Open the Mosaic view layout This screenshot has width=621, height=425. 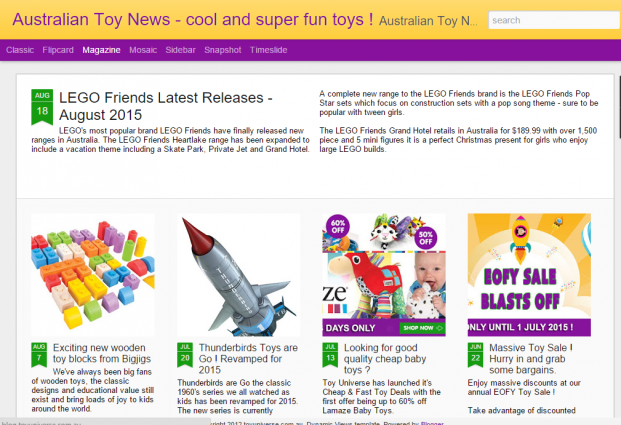point(143,49)
